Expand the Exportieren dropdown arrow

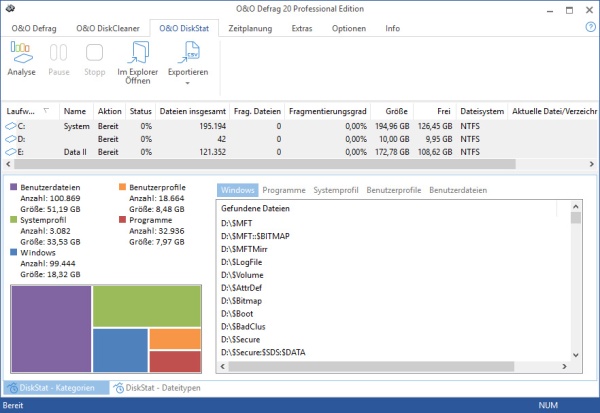click(188, 83)
